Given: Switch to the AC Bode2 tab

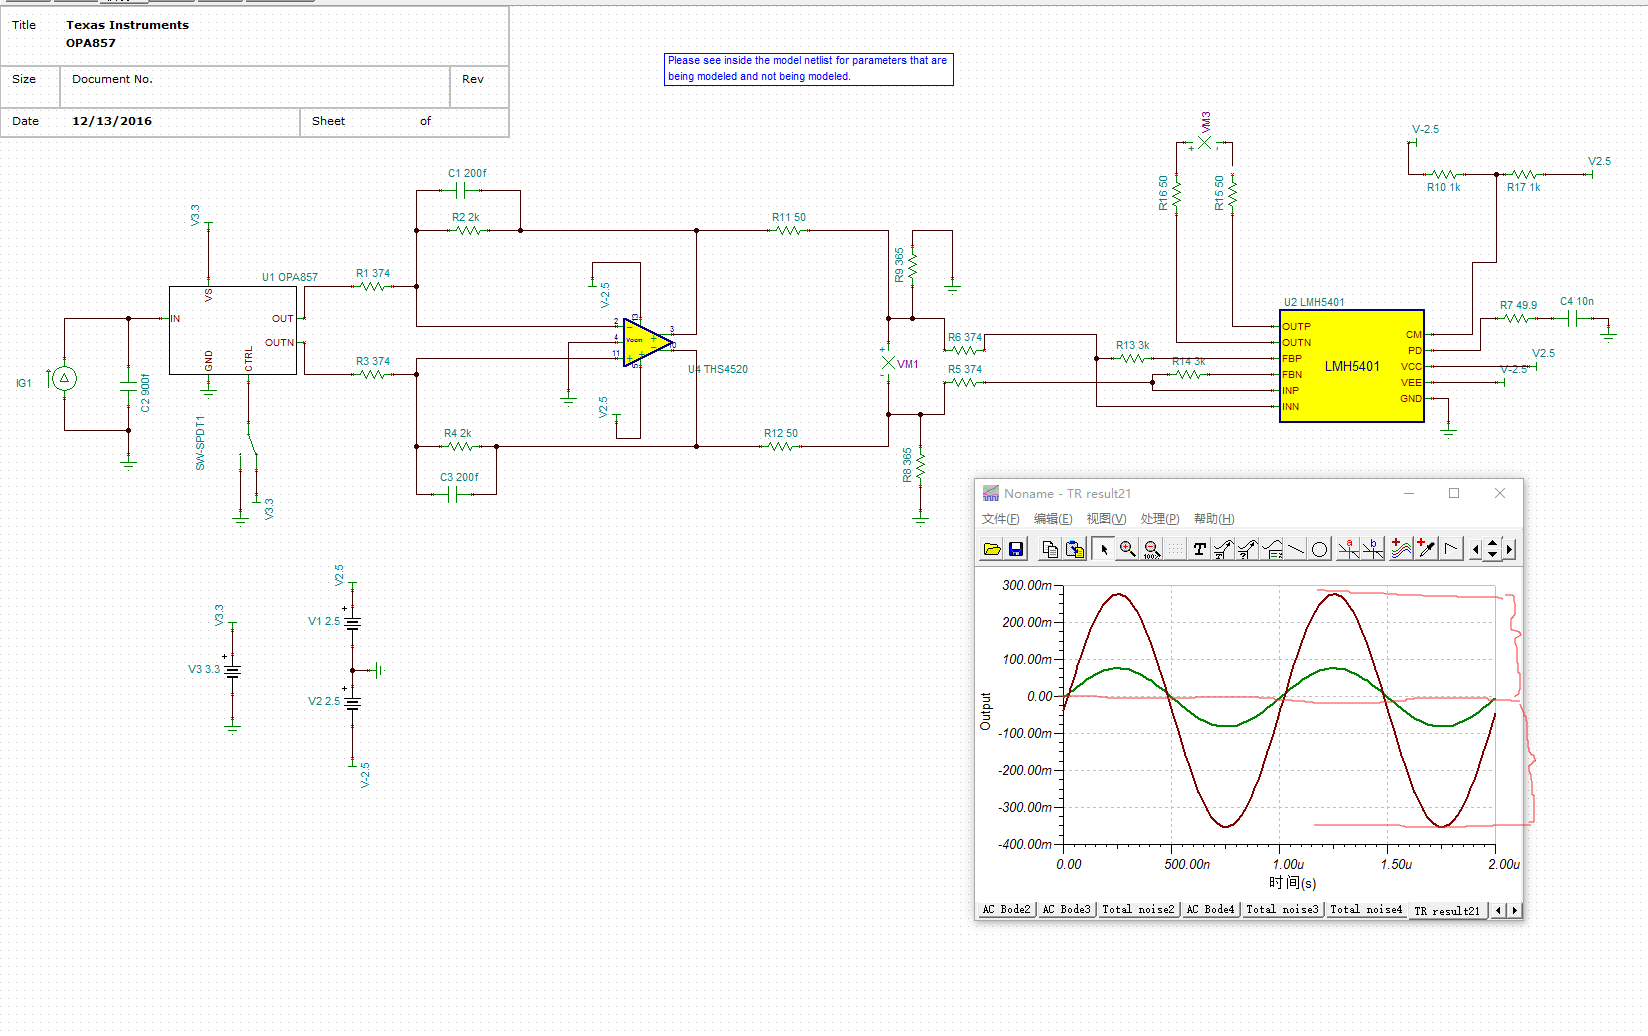Looking at the screenshot, I should 1005,910.
